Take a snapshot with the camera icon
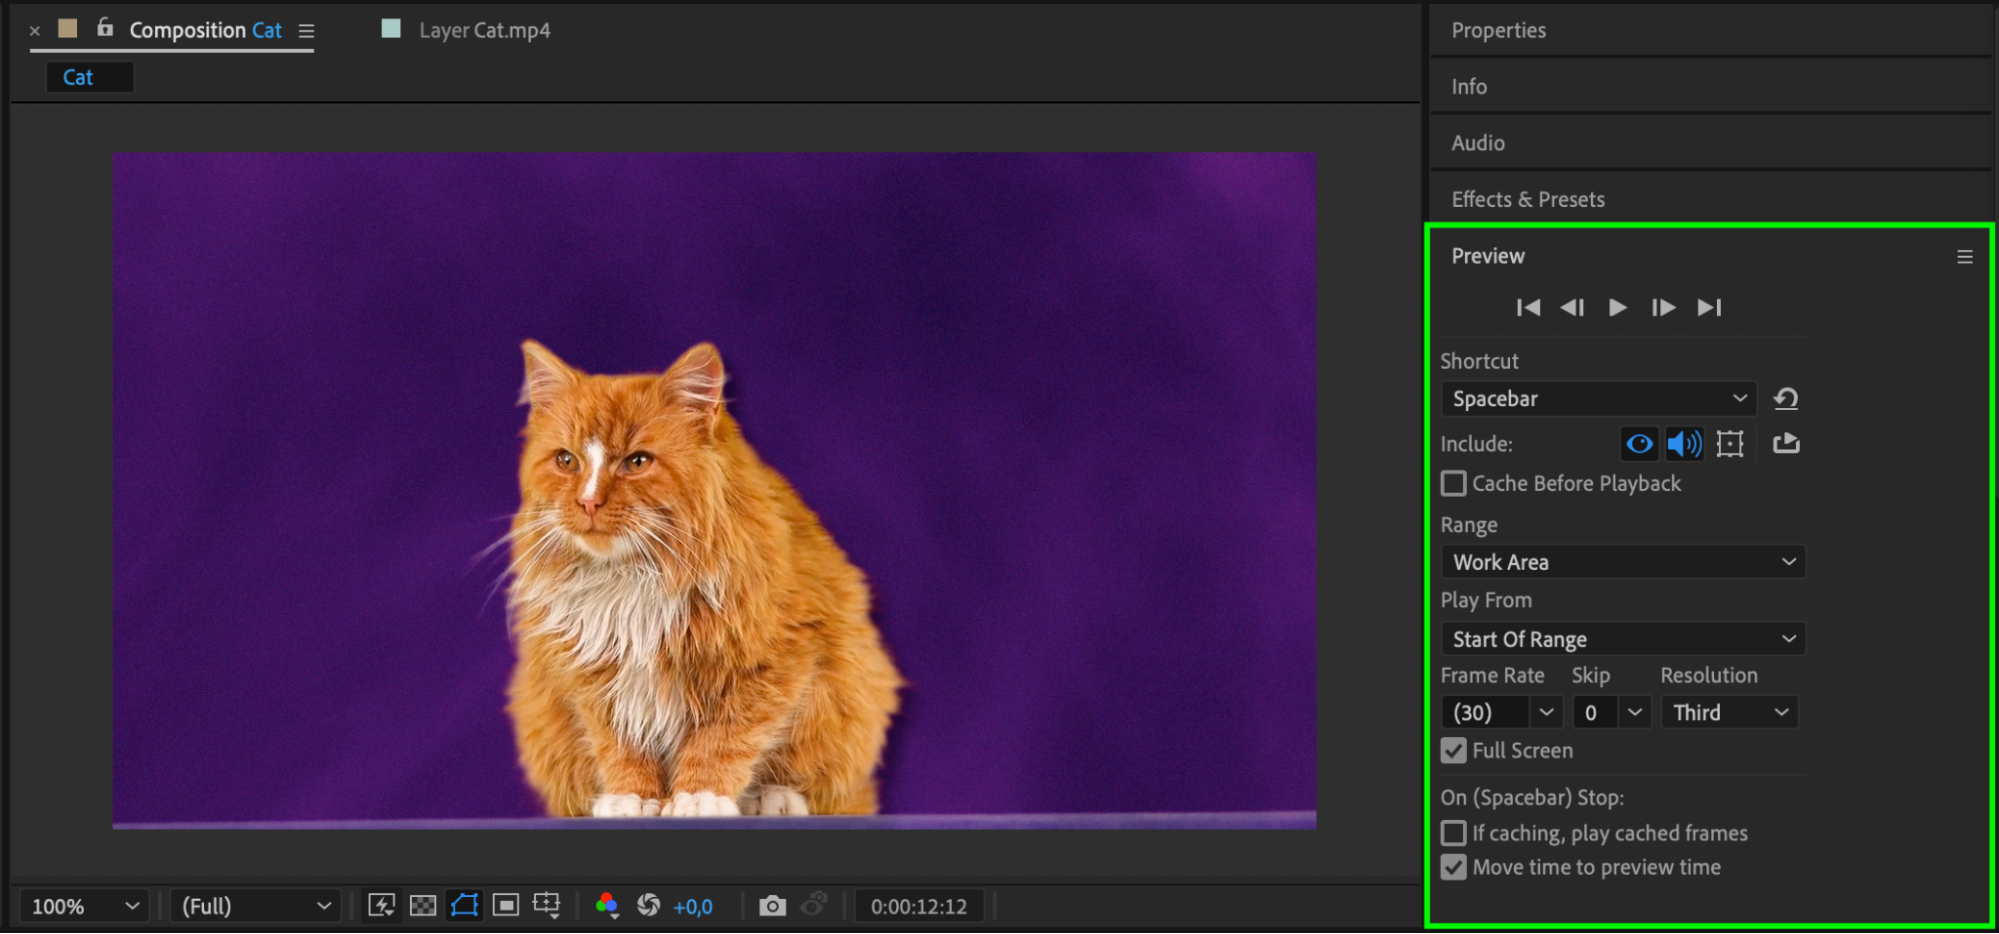 coord(772,906)
